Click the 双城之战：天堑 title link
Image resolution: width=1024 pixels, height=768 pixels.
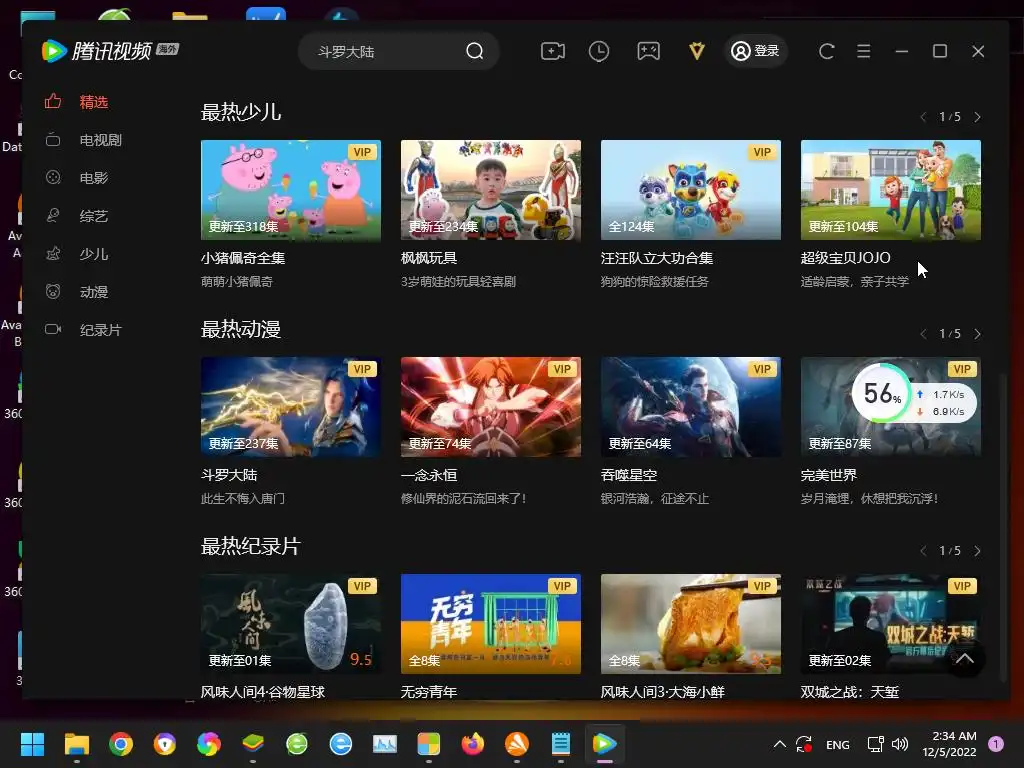point(850,692)
